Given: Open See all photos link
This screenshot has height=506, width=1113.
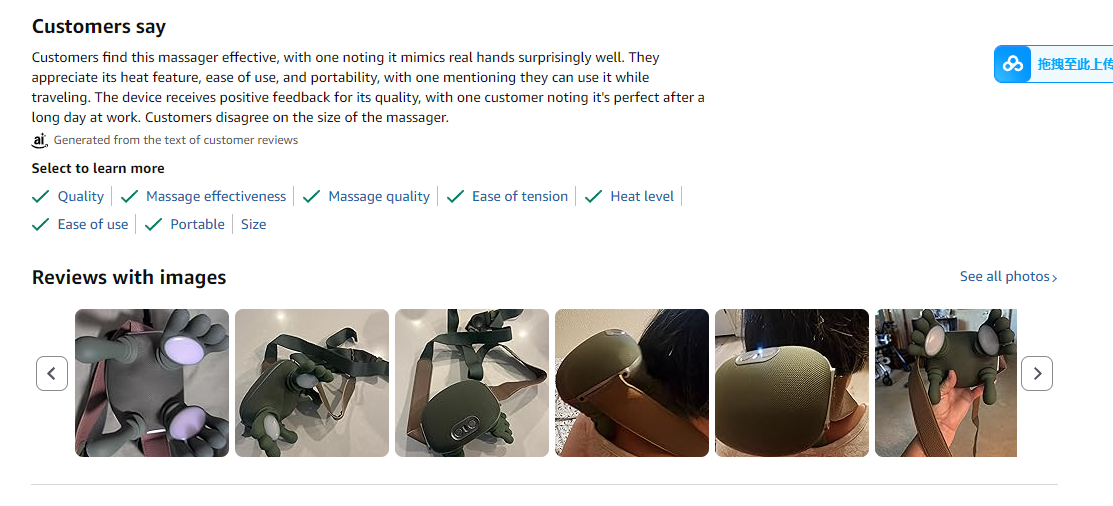Looking at the screenshot, I should [x=1008, y=277].
